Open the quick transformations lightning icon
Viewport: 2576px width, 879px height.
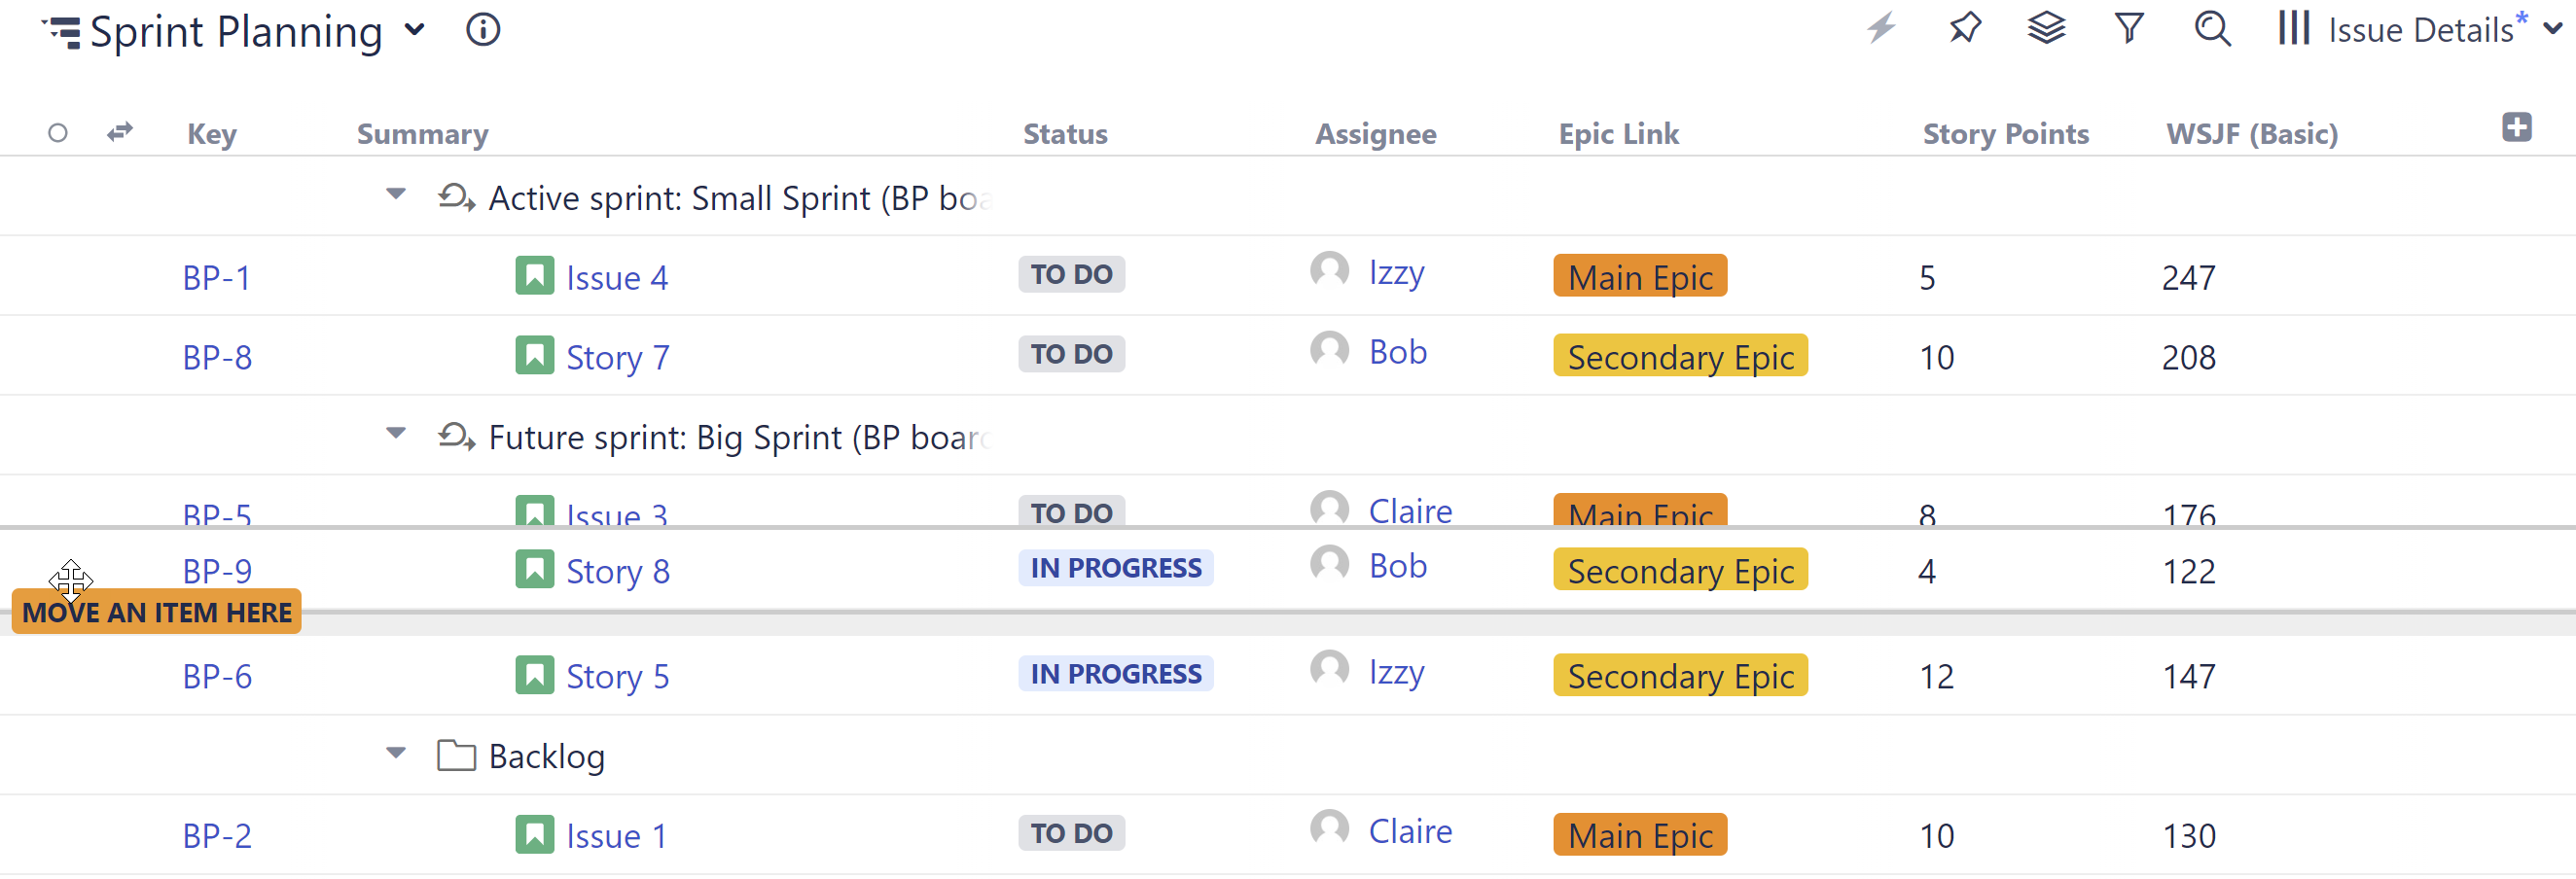pos(1884,30)
